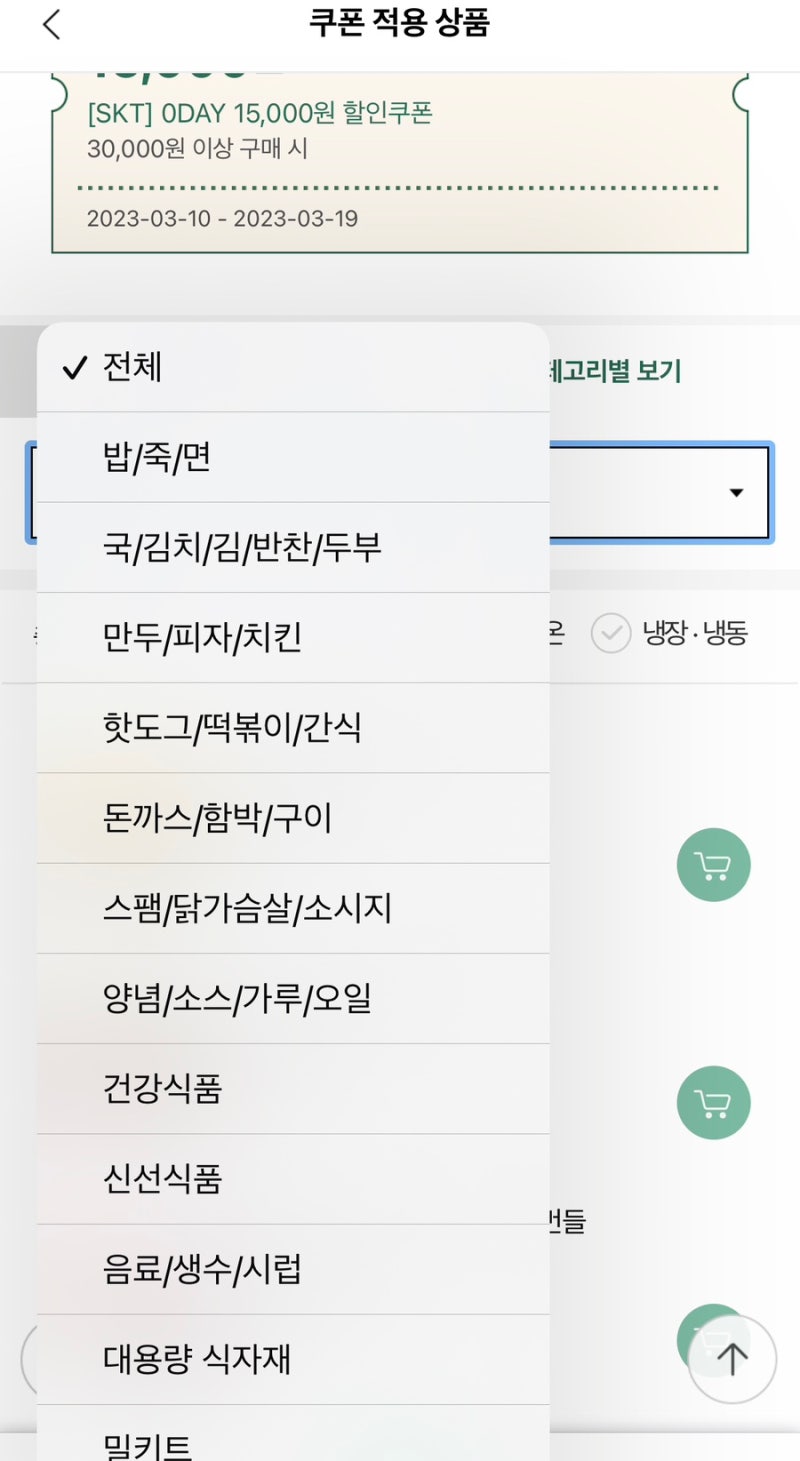Tap the back arrow to leave coupon page
This screenshot has width=800, height=1461.
(51, 23)
